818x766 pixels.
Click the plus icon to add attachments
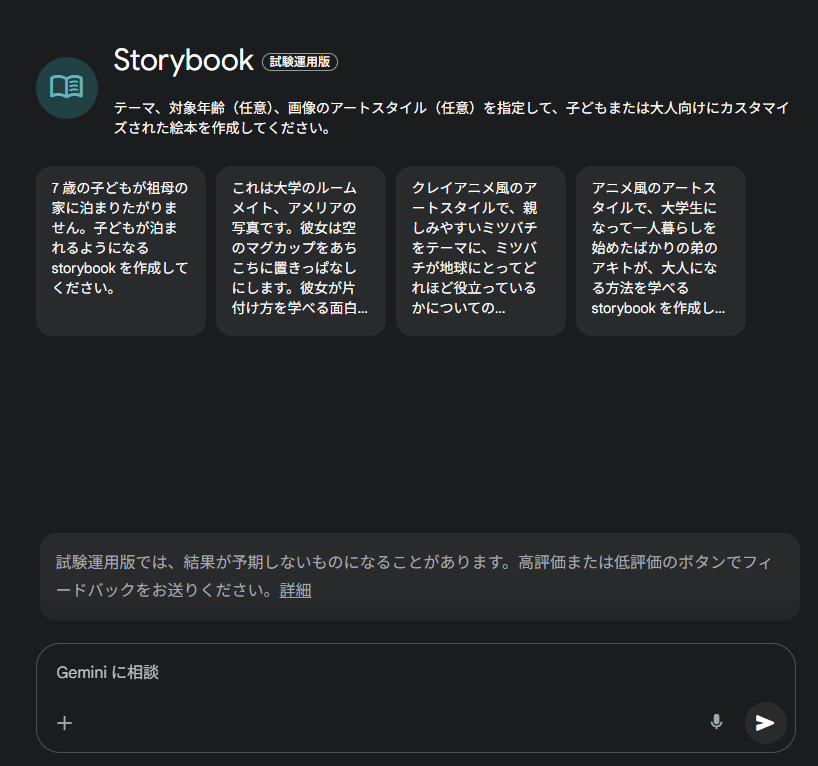pyautogui.click(x=65, y=723)
